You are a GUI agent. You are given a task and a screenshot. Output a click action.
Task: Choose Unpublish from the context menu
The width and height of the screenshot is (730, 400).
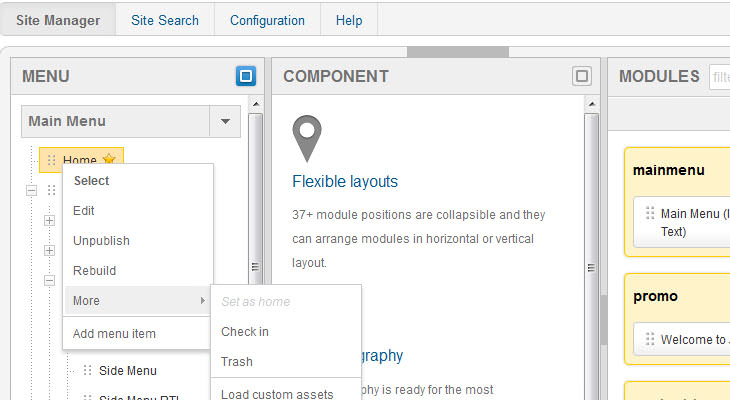101,241
